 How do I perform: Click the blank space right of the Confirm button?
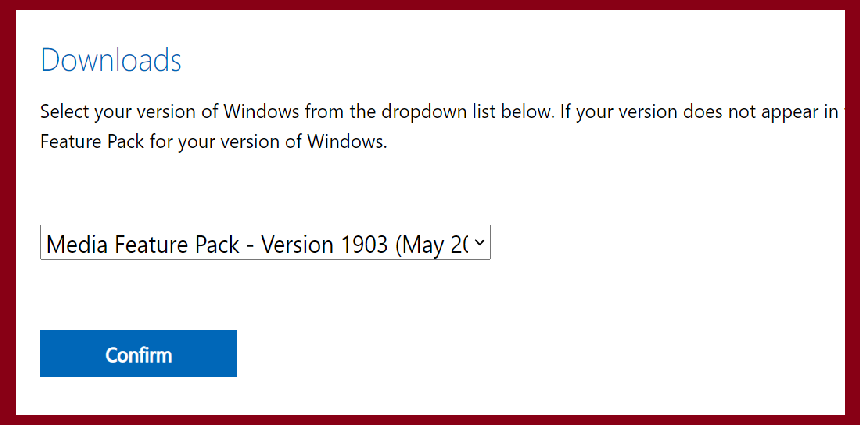[538, 353]
